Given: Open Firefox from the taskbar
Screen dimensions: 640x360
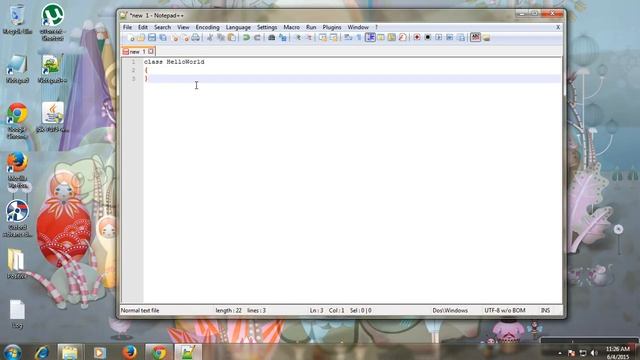Looking at the screenshot, I should (129, 352).
